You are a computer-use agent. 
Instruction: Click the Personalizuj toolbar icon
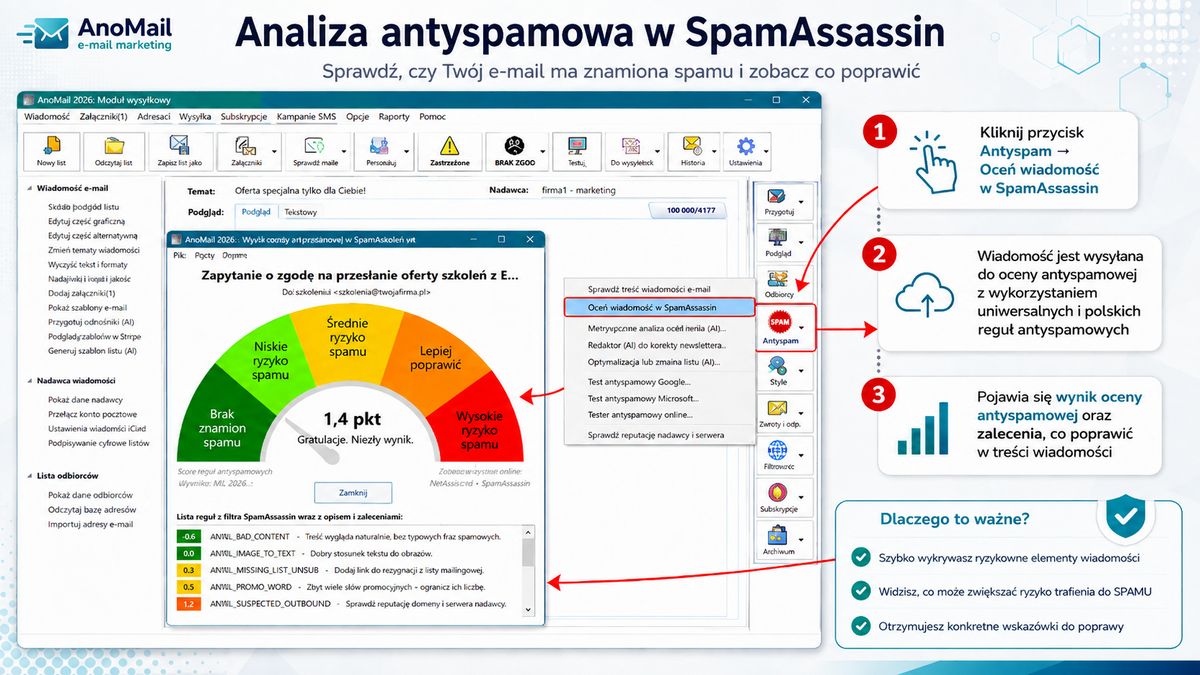380,145
